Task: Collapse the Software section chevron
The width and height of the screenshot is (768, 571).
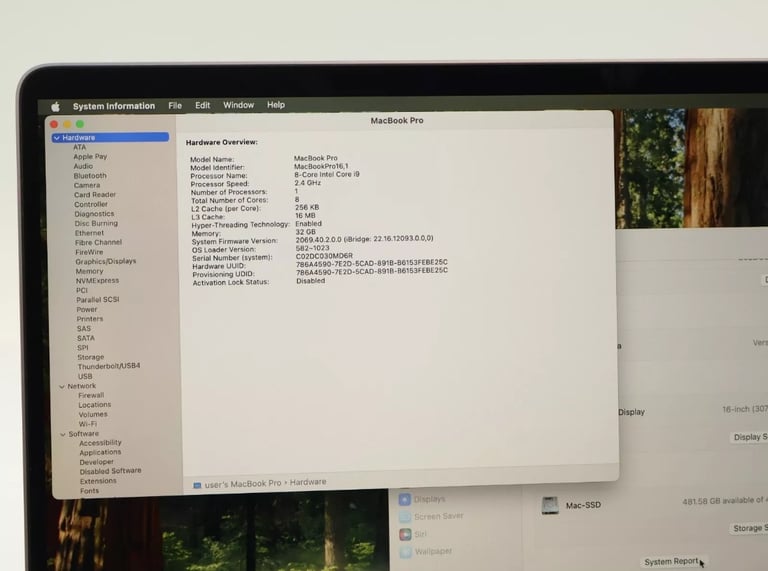Action: click(x=63, y=434)
